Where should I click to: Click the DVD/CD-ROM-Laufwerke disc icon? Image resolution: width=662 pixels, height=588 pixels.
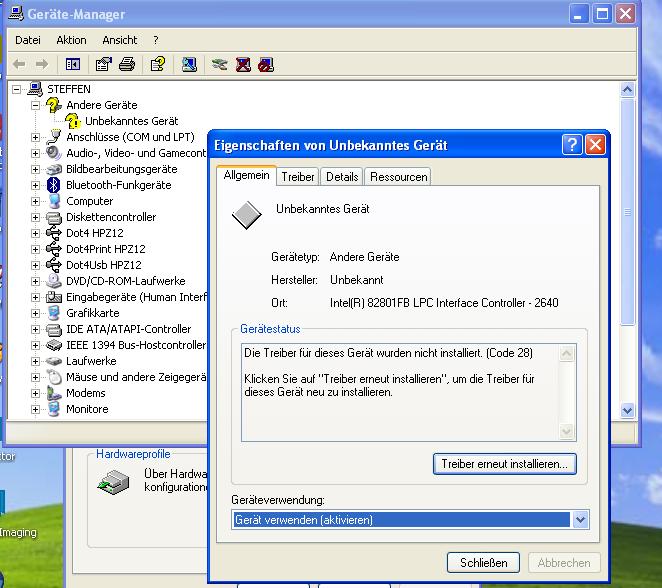tap(54, 281)
